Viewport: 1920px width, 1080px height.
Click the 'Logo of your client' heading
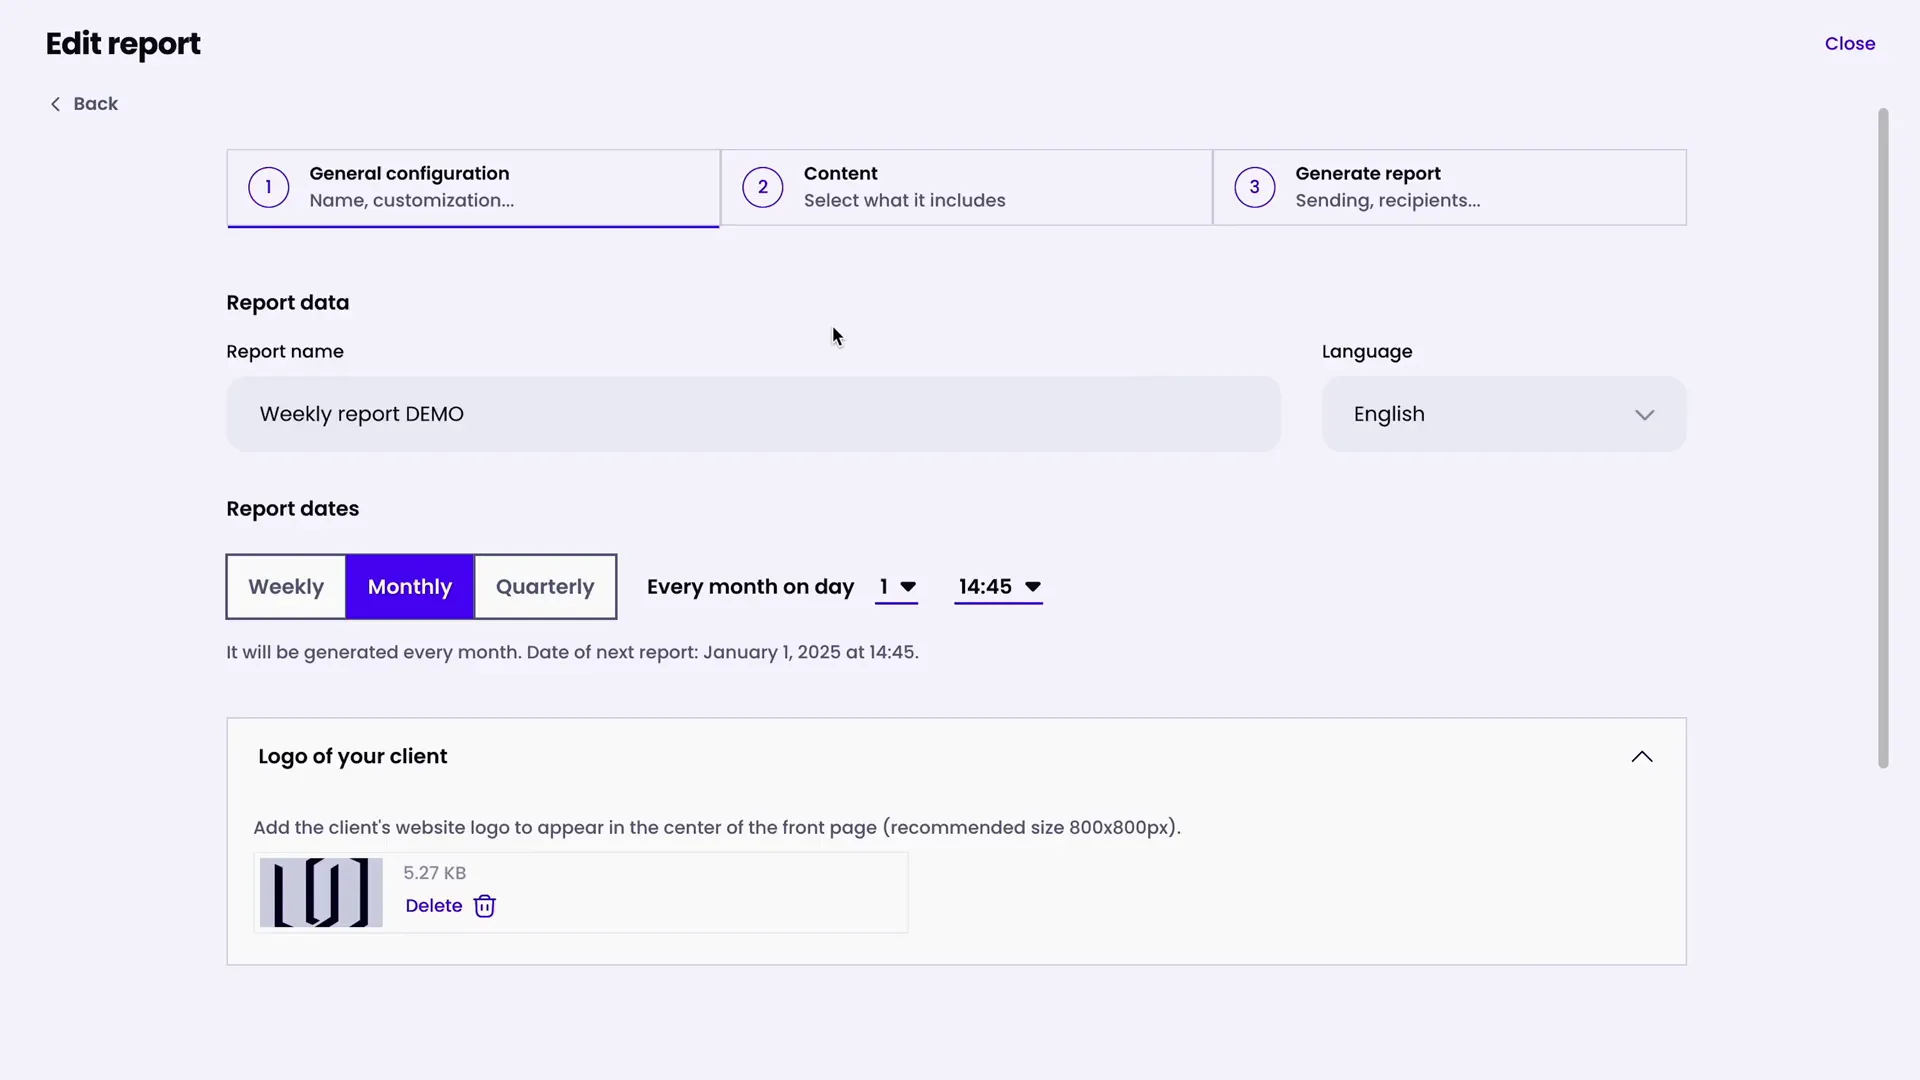pos(352,757)
